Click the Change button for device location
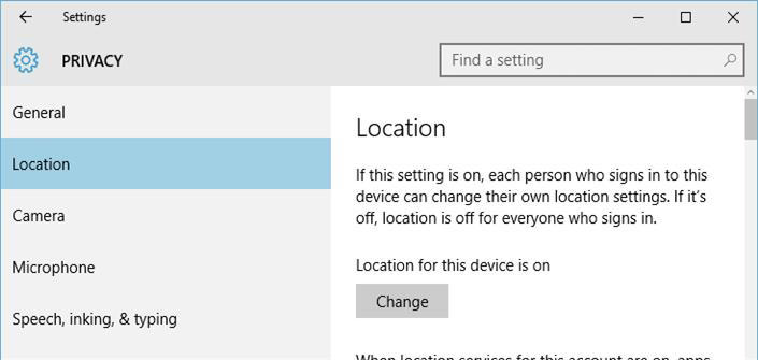Screen dimensions: 758x360 click(402, 301)
